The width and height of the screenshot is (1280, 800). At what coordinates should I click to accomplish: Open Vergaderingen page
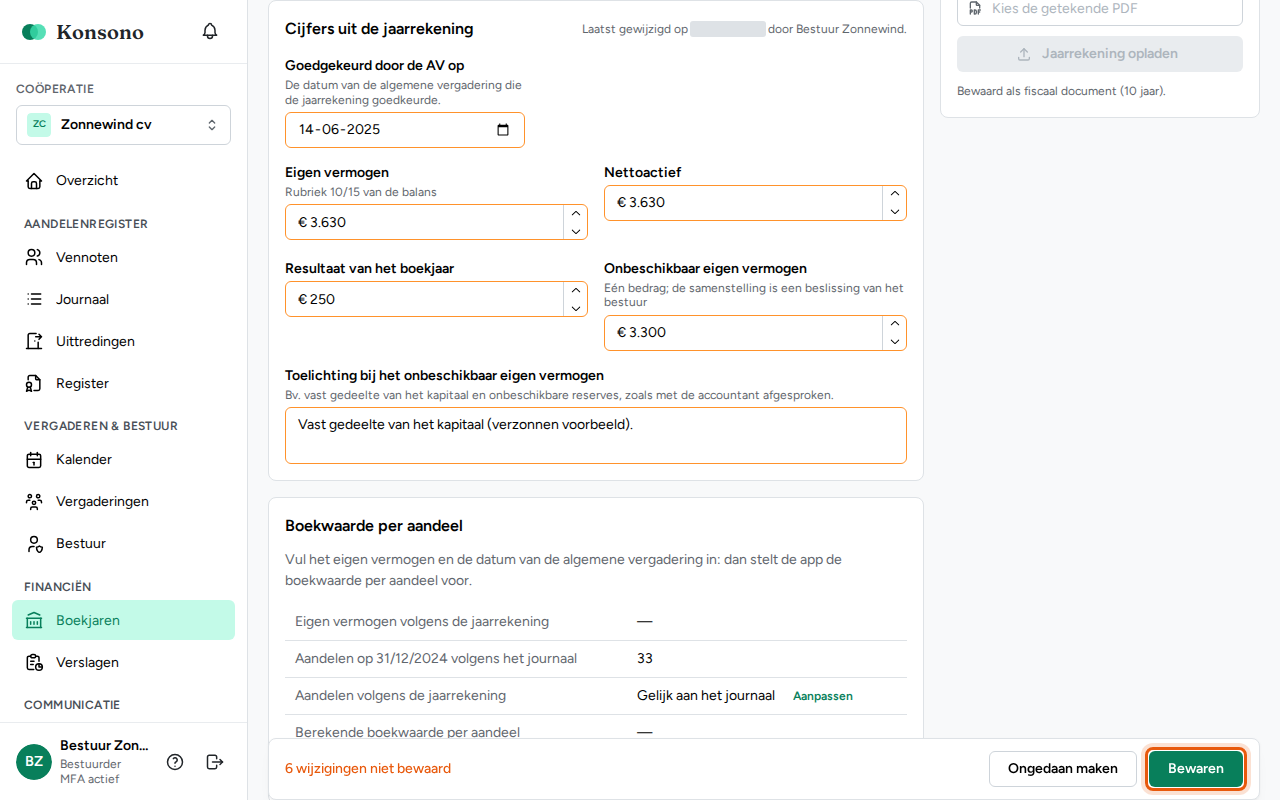point(123,502)
